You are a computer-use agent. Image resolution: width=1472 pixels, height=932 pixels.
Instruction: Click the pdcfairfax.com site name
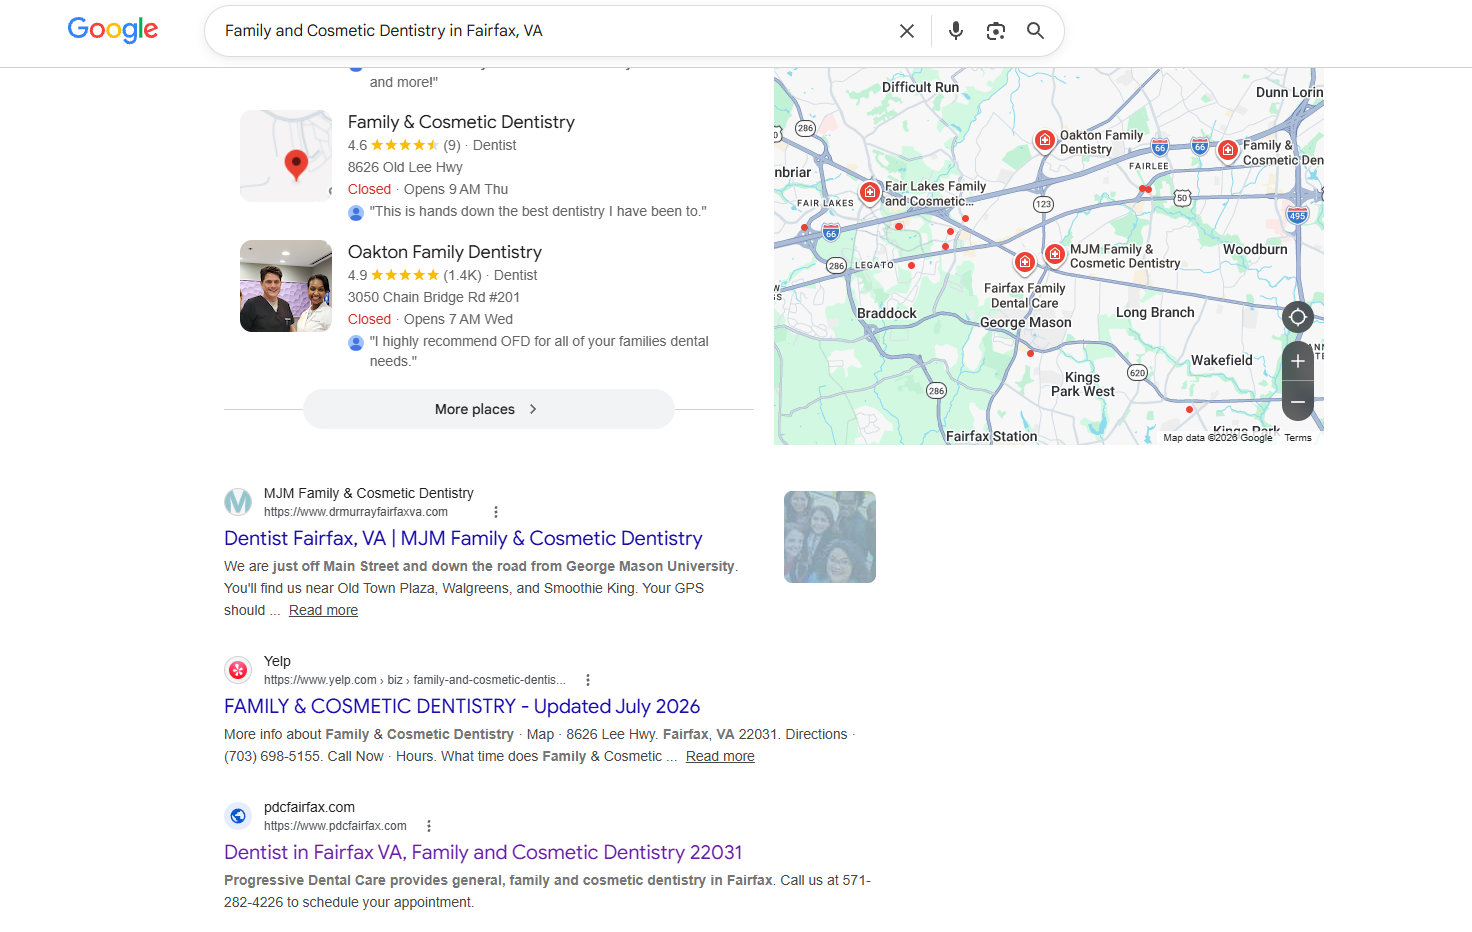[309, 807]
